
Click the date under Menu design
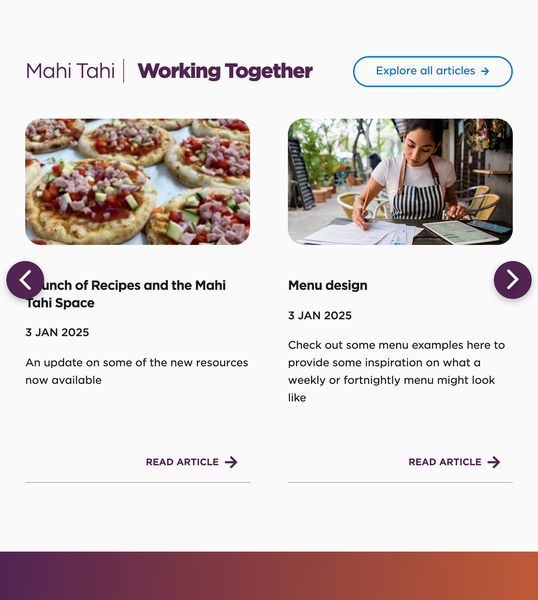point(320,316)
